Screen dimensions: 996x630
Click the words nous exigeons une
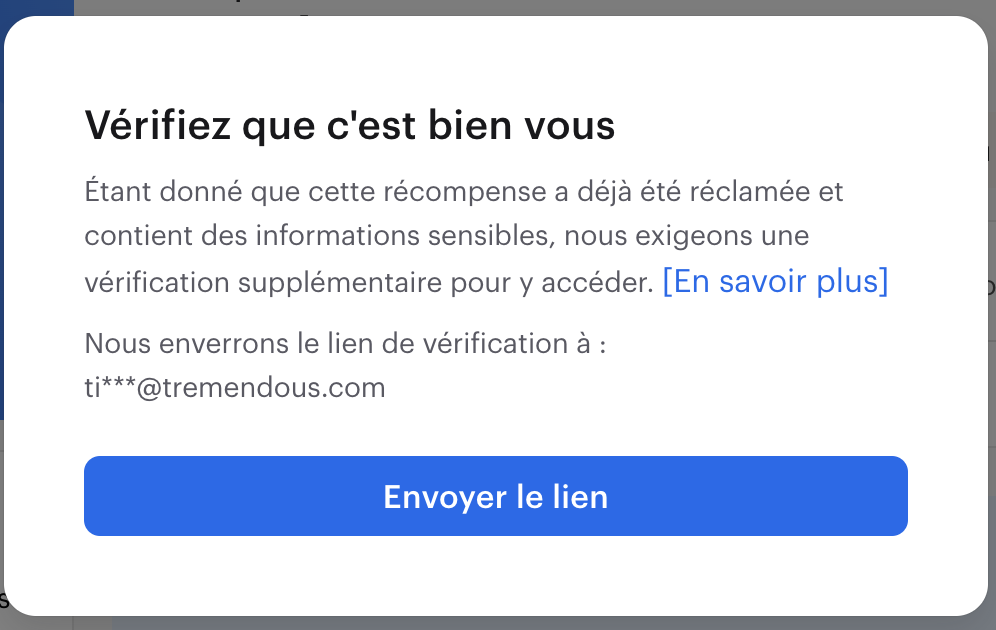point(700,237)
